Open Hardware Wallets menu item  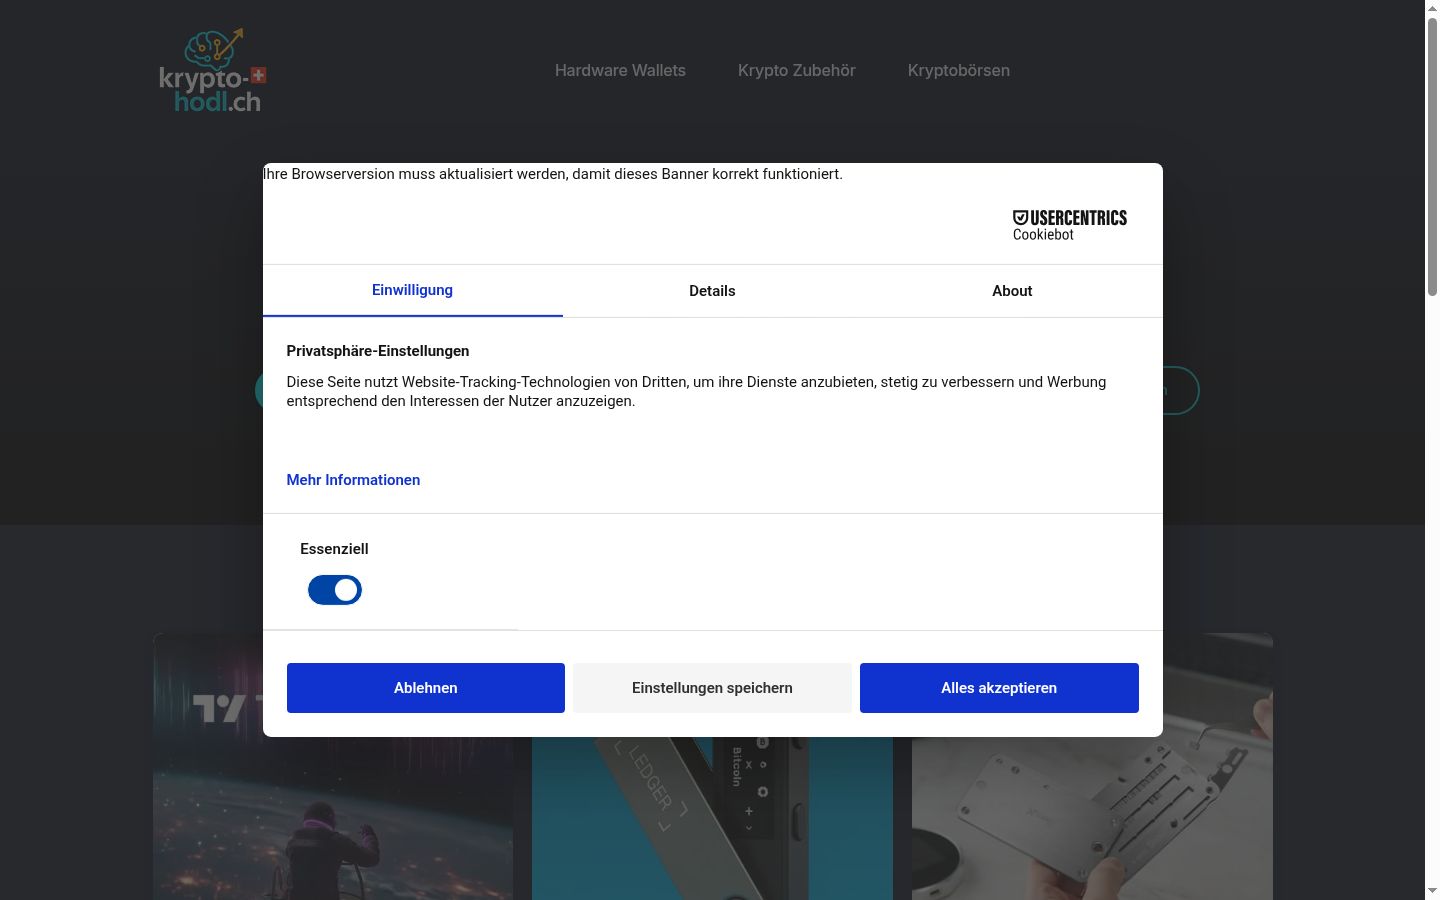(x=620, y=70)
